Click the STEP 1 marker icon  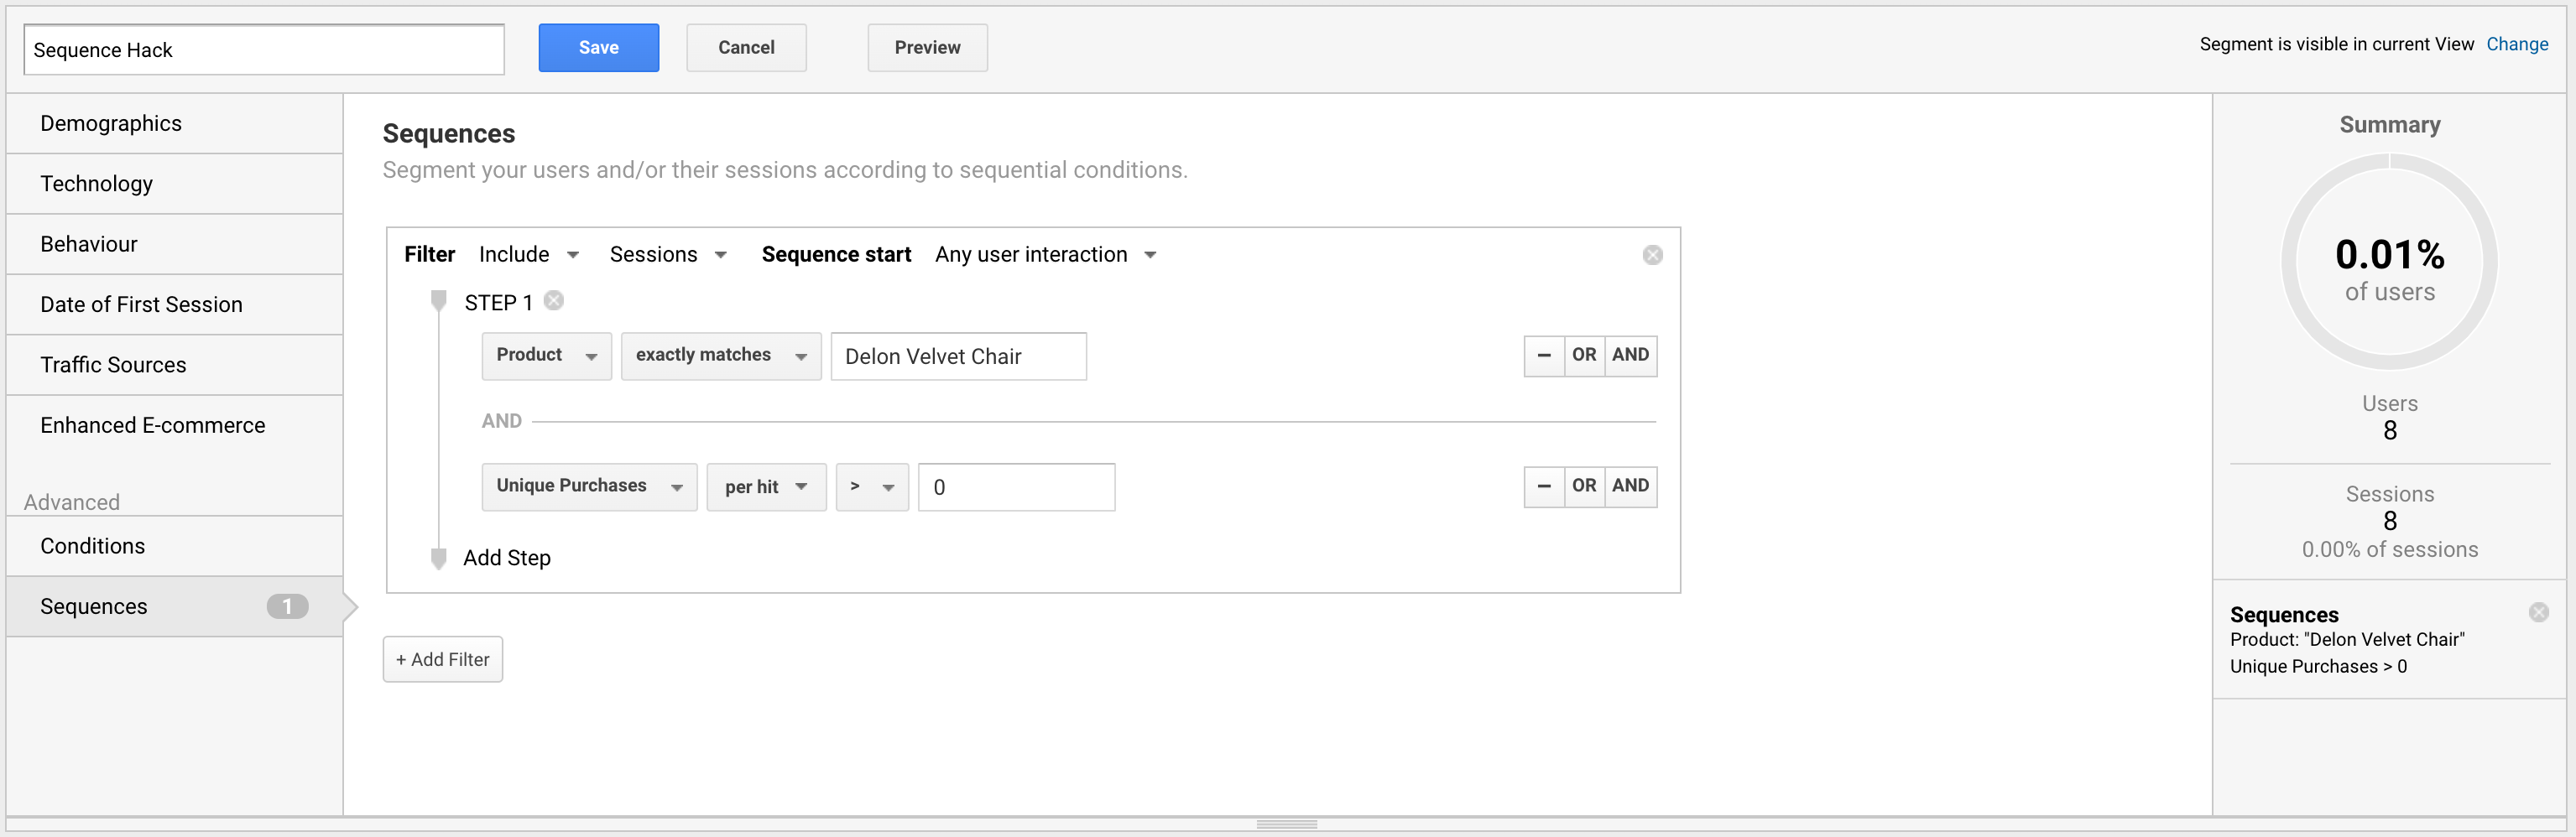pyautogui.click(x=438, y=300)
